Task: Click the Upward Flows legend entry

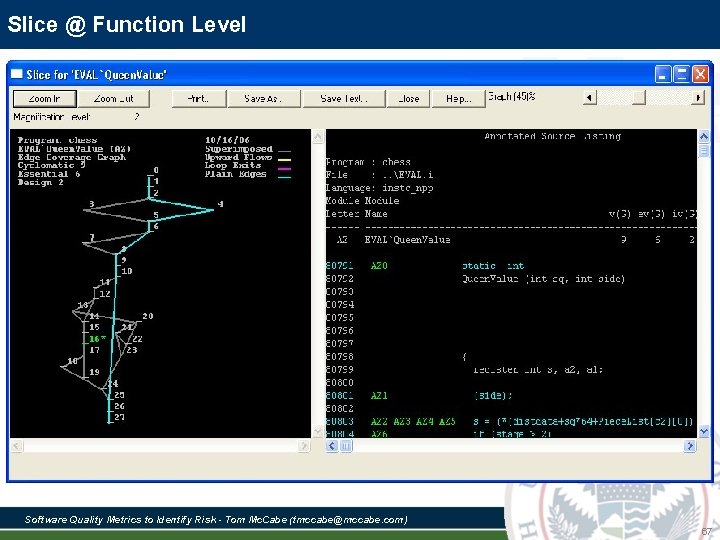Action: point(238,157)
